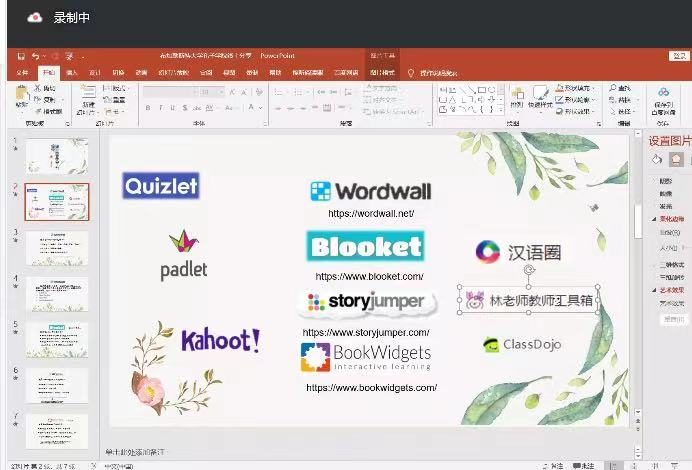
Task: Switch to the Design ribbon tab
Action: click(94, 72)
